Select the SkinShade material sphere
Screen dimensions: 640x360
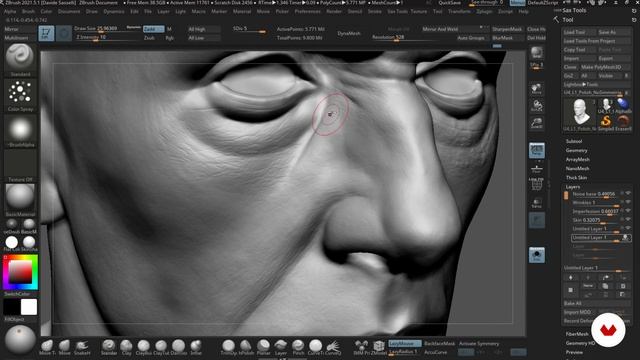coord(29,242)
